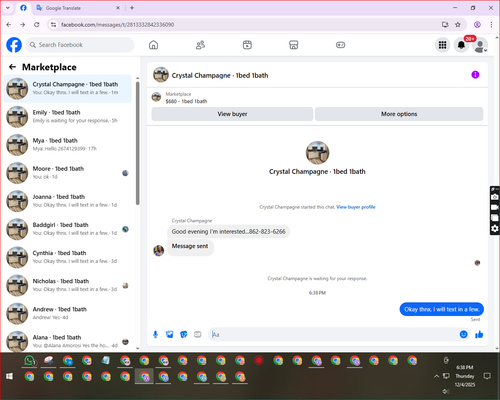This screenshot has height=400, width=500.
Task: Expand the browser tab search dropdown
Action: (8, 8)
